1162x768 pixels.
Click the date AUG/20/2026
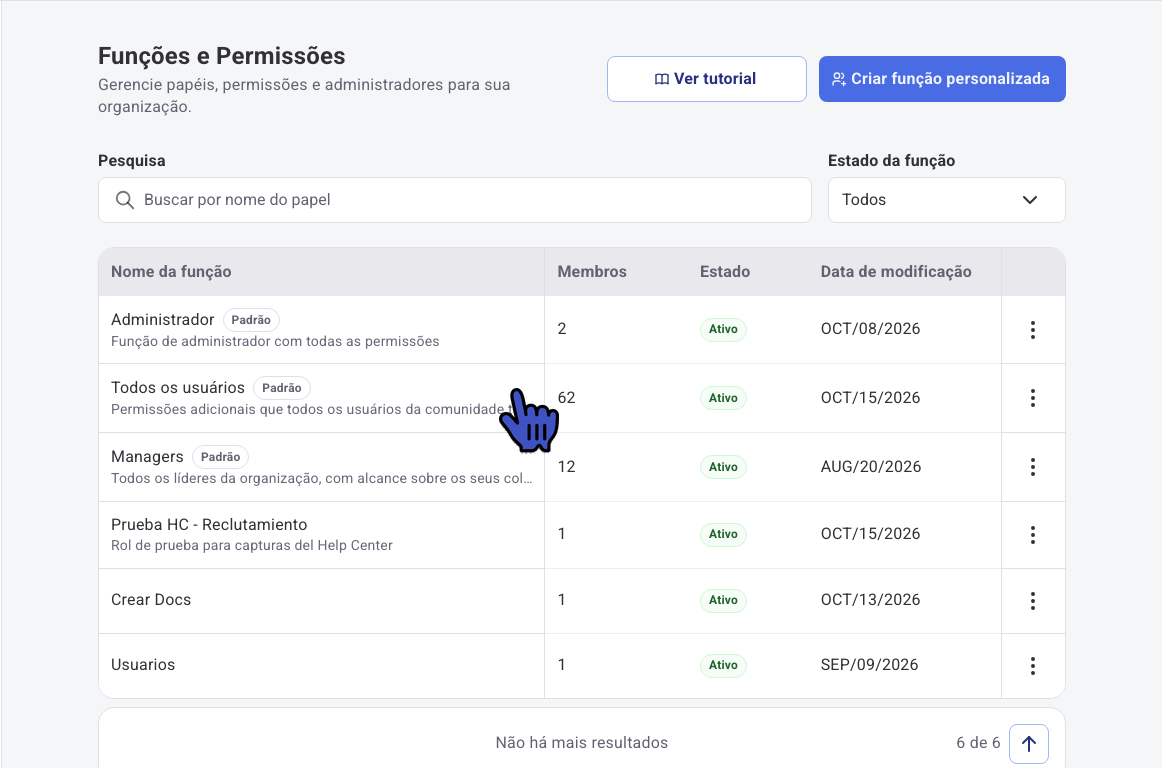point(871,467)
